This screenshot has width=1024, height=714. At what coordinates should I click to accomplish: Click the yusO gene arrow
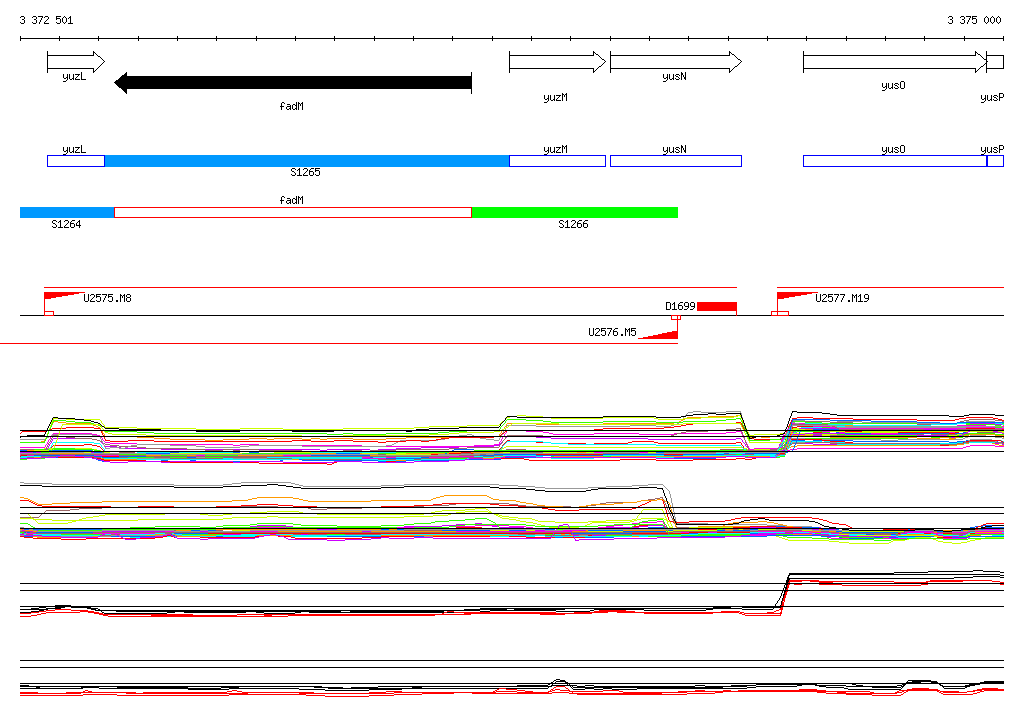click(895, 62)
